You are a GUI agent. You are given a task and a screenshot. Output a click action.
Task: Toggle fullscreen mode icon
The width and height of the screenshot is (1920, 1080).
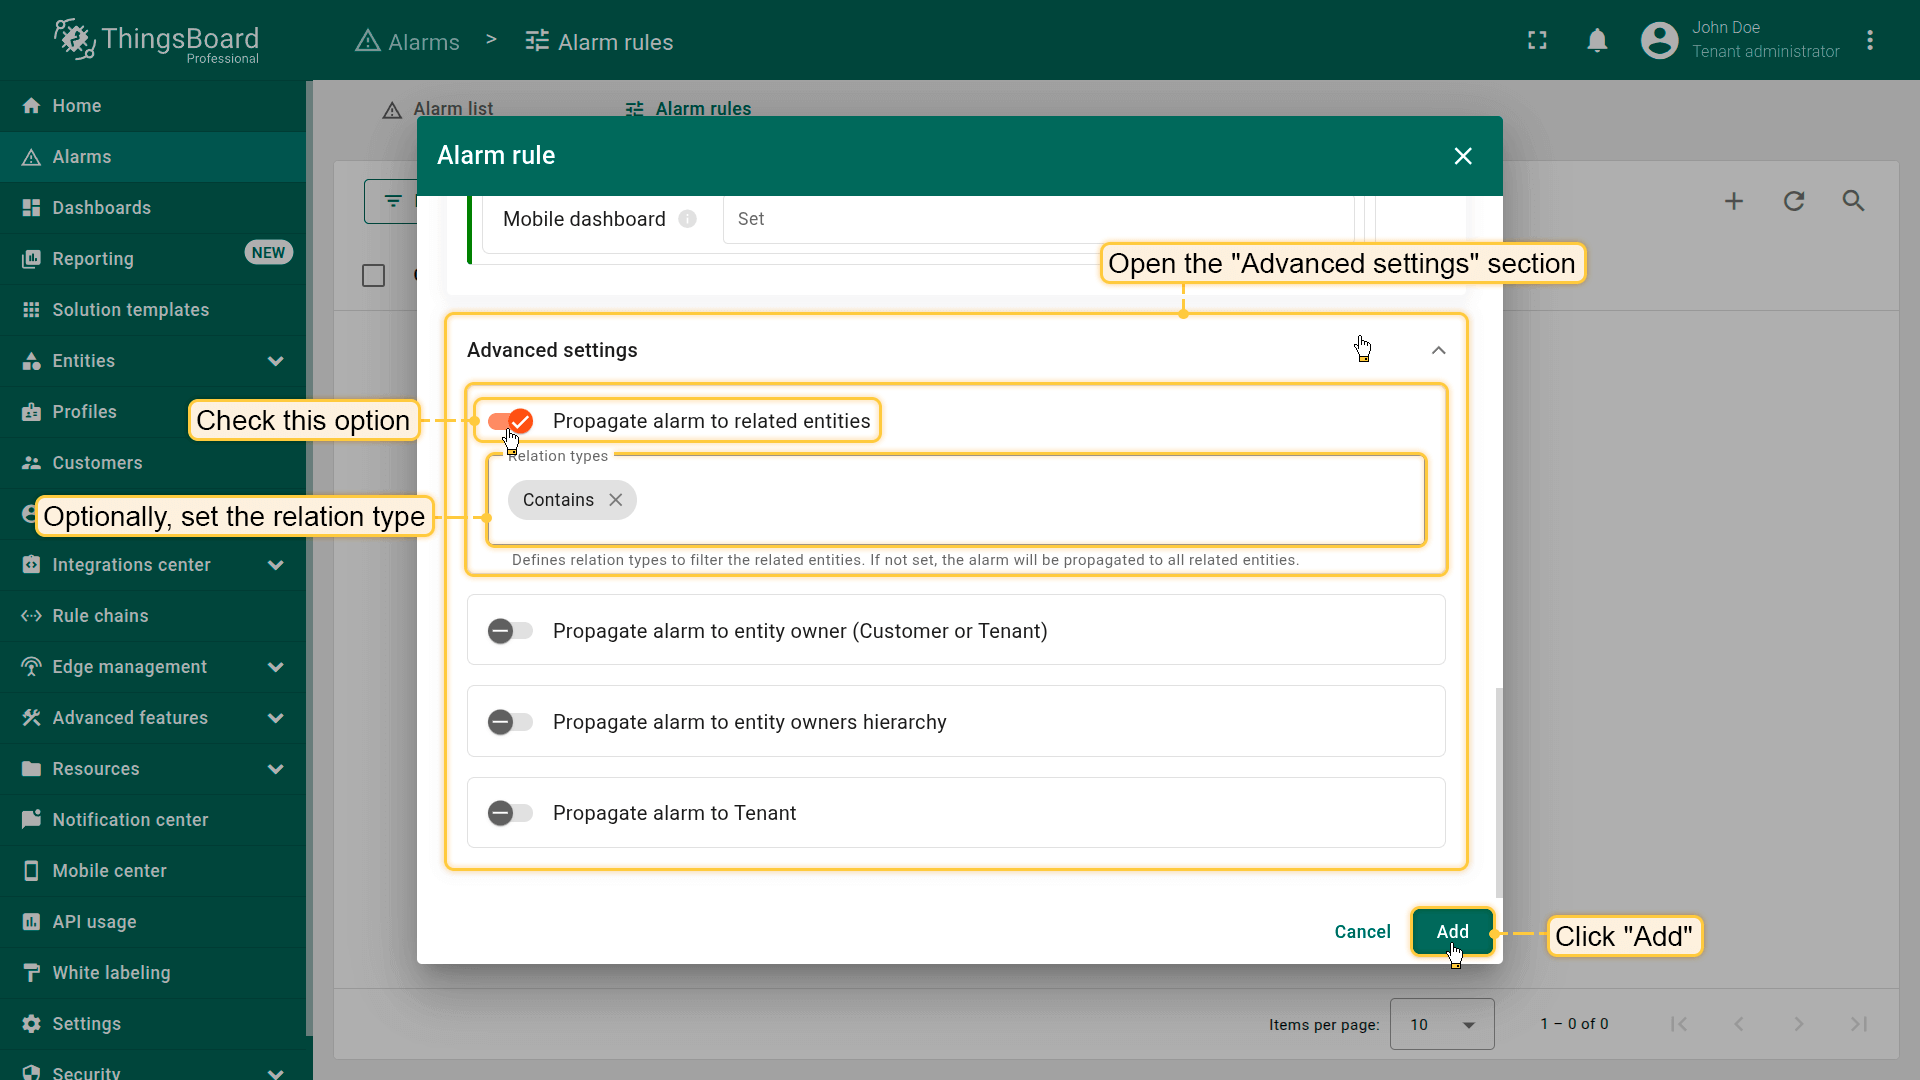[x=1537, y=41]
